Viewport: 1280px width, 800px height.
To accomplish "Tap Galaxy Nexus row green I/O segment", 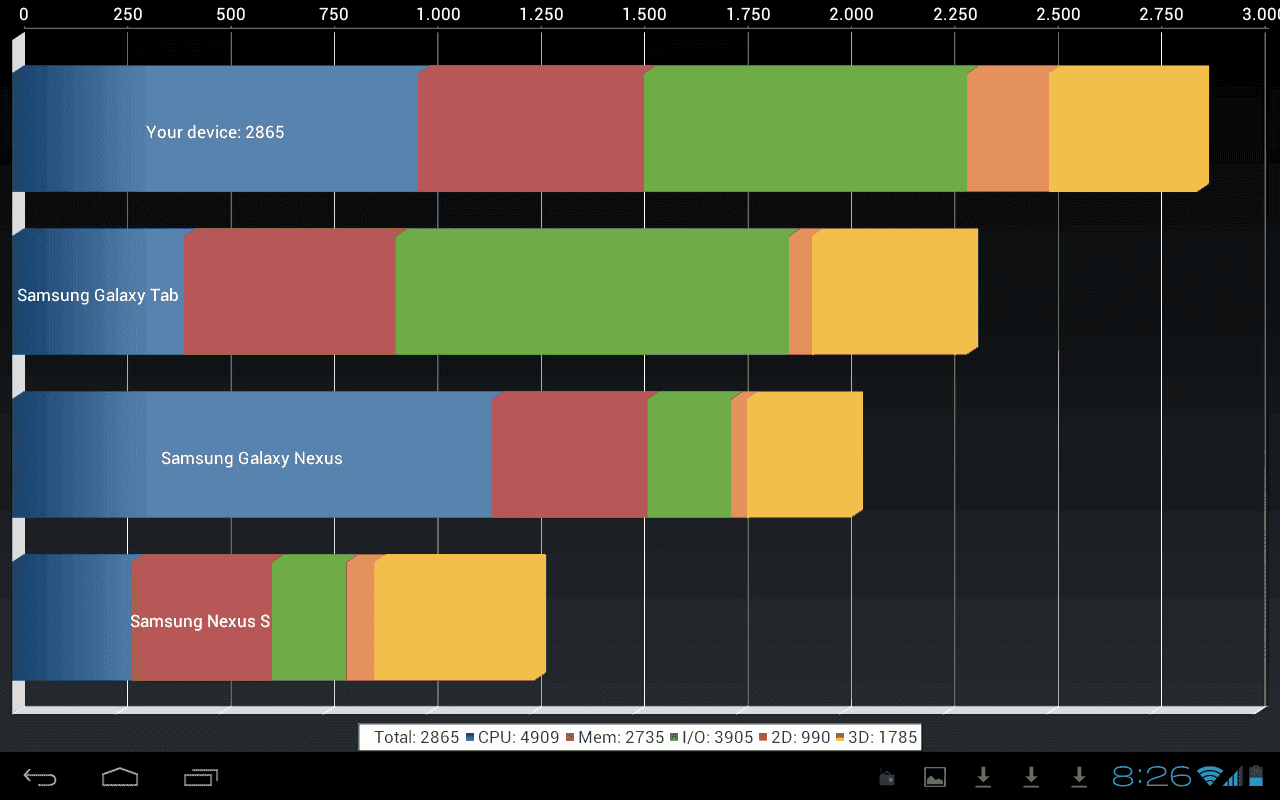I will click(x=689, y=455).
